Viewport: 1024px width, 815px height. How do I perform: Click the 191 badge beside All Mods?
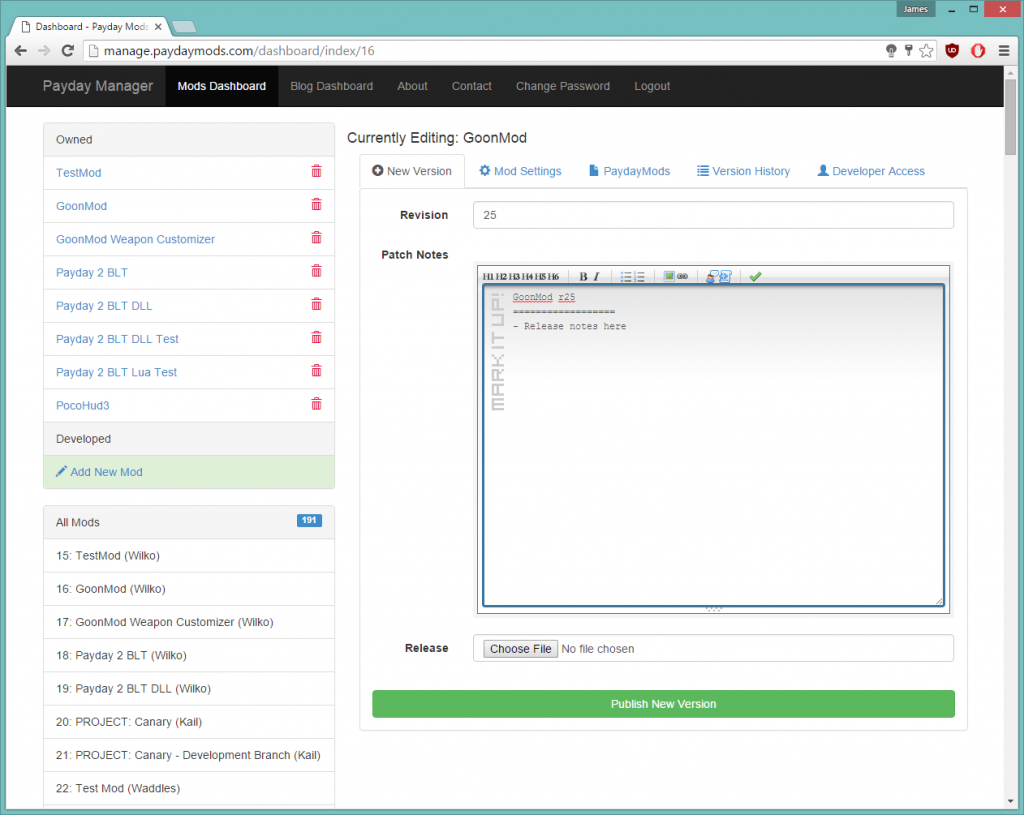[310, 520]
